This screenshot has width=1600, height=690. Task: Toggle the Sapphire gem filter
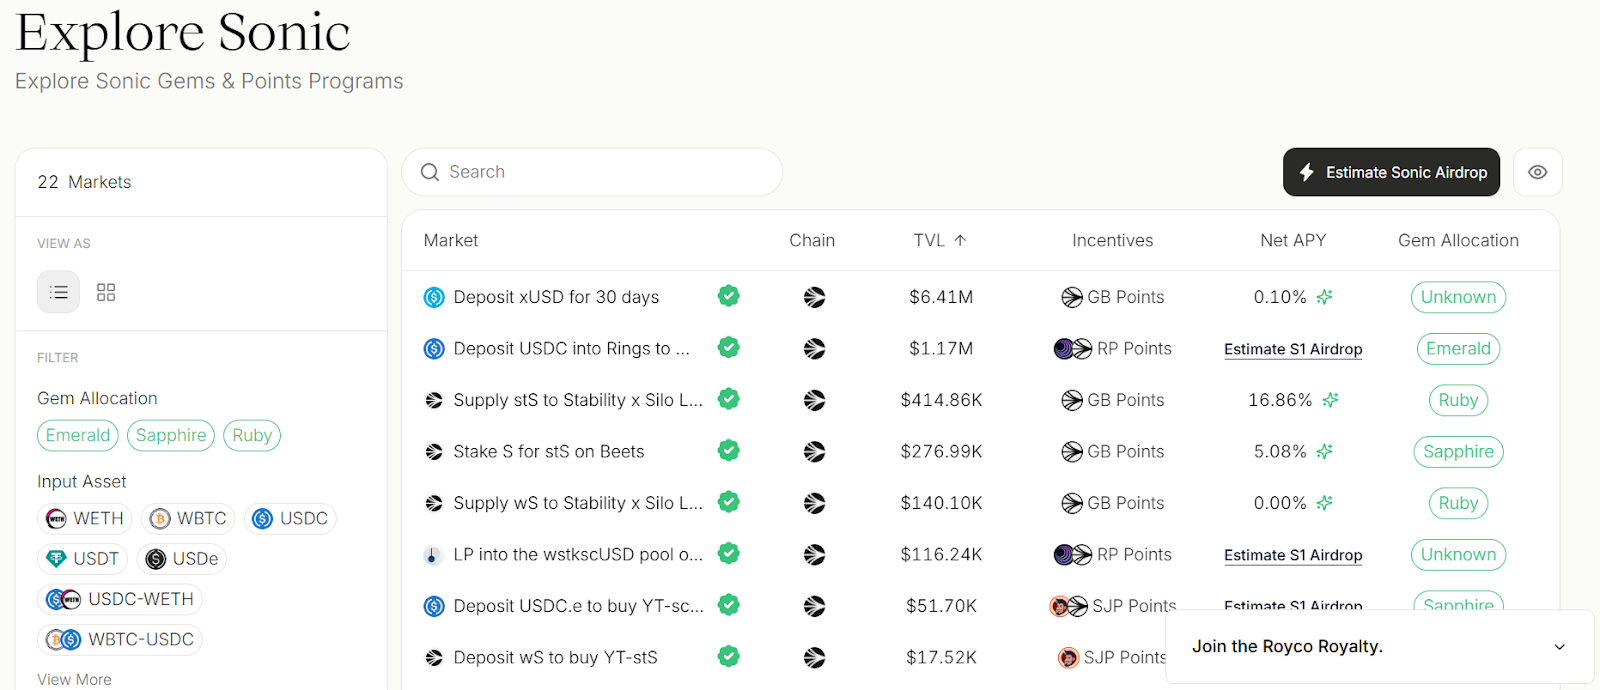pyautogui.click(x=171, y=435)
